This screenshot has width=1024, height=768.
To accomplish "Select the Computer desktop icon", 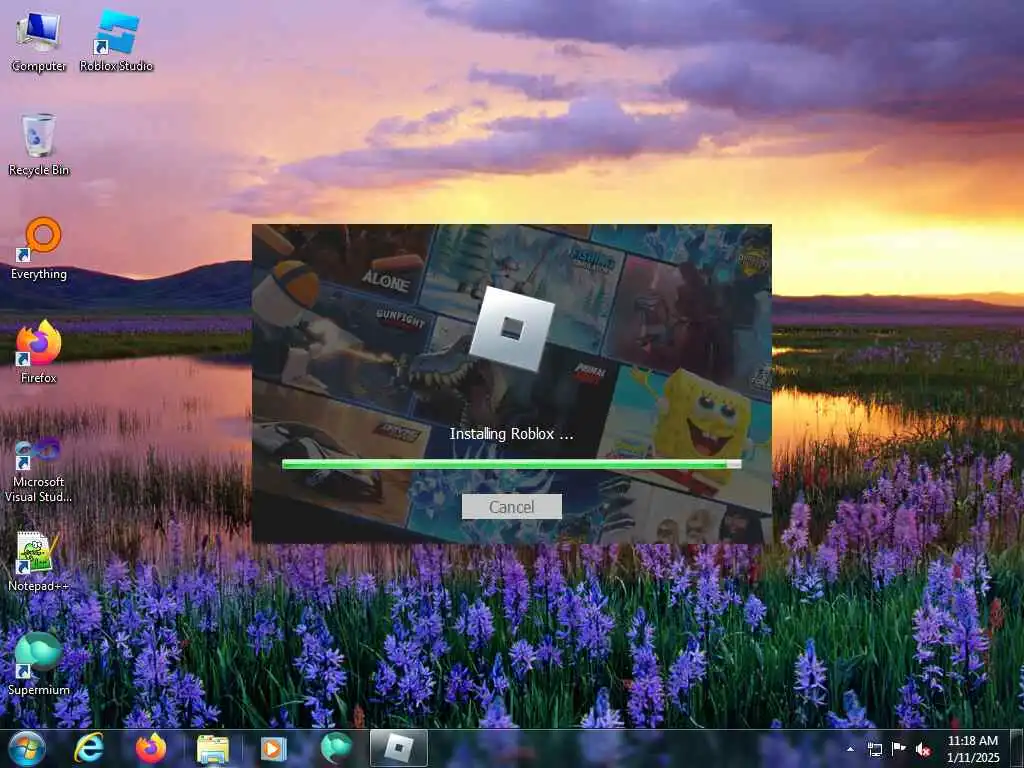I will (39, 41).
